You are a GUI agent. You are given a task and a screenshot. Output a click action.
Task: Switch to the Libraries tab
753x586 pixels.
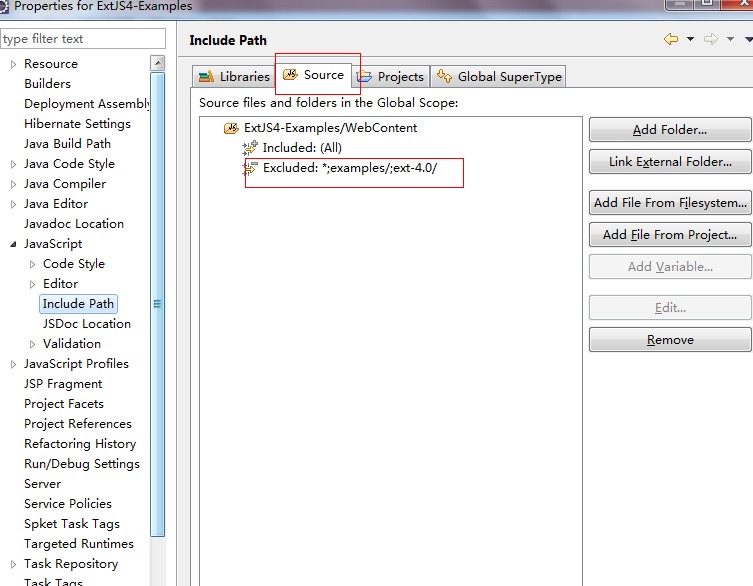click(233, 76)
